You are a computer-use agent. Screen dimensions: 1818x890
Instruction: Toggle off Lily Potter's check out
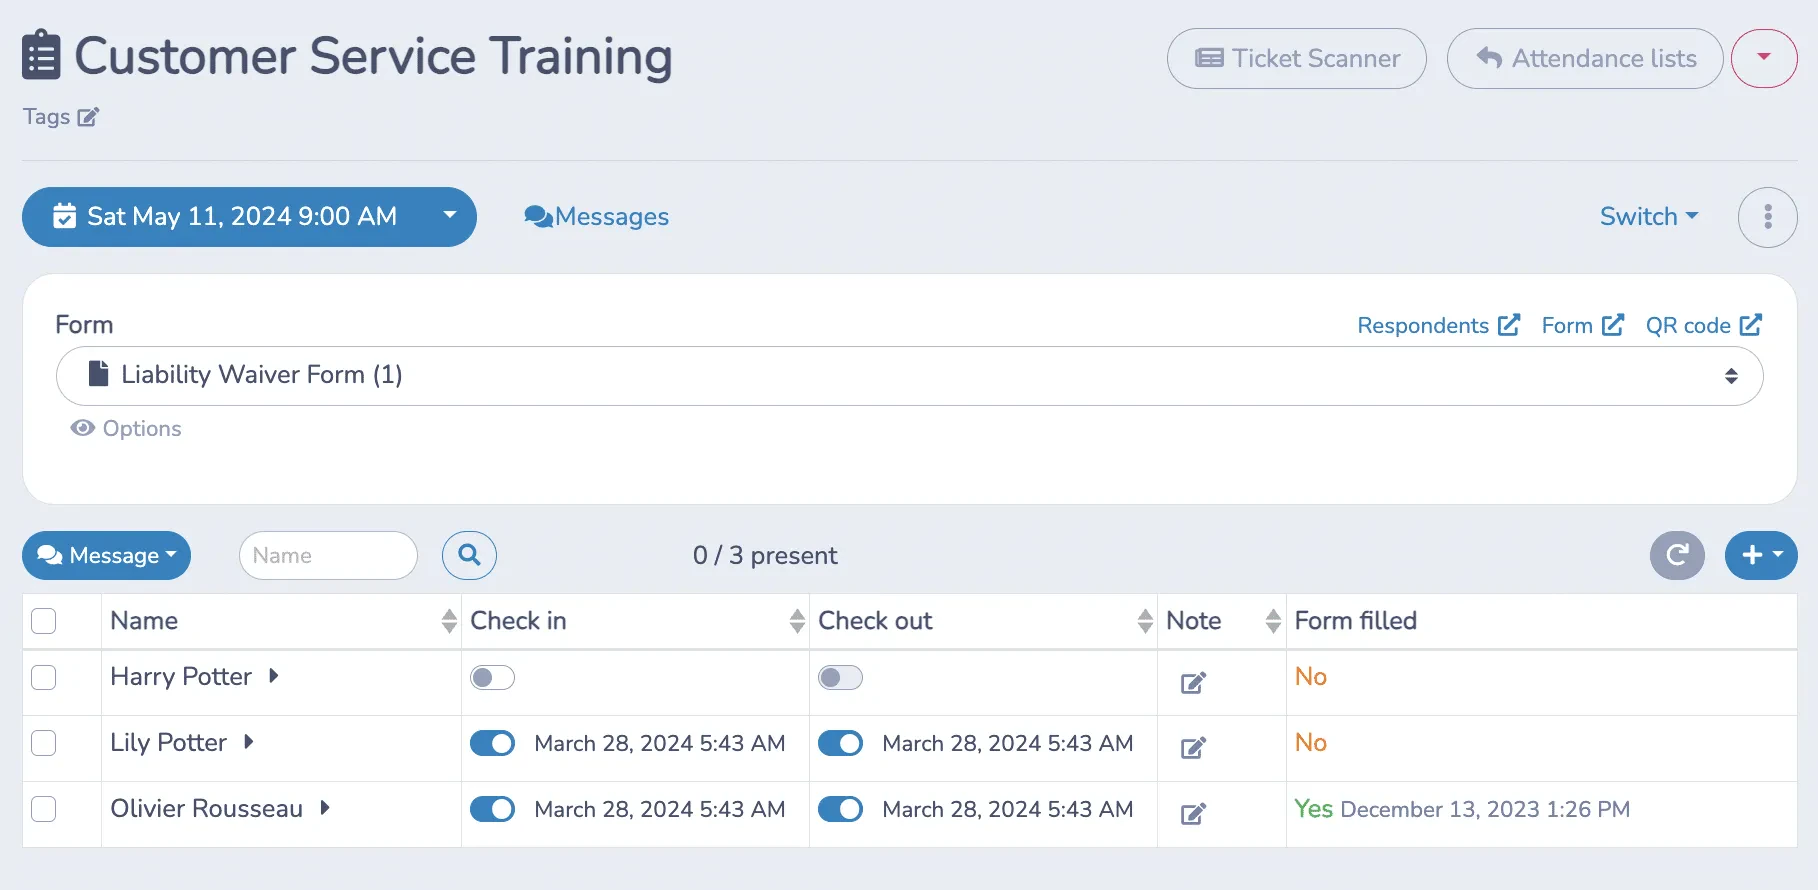click(840, 743)
